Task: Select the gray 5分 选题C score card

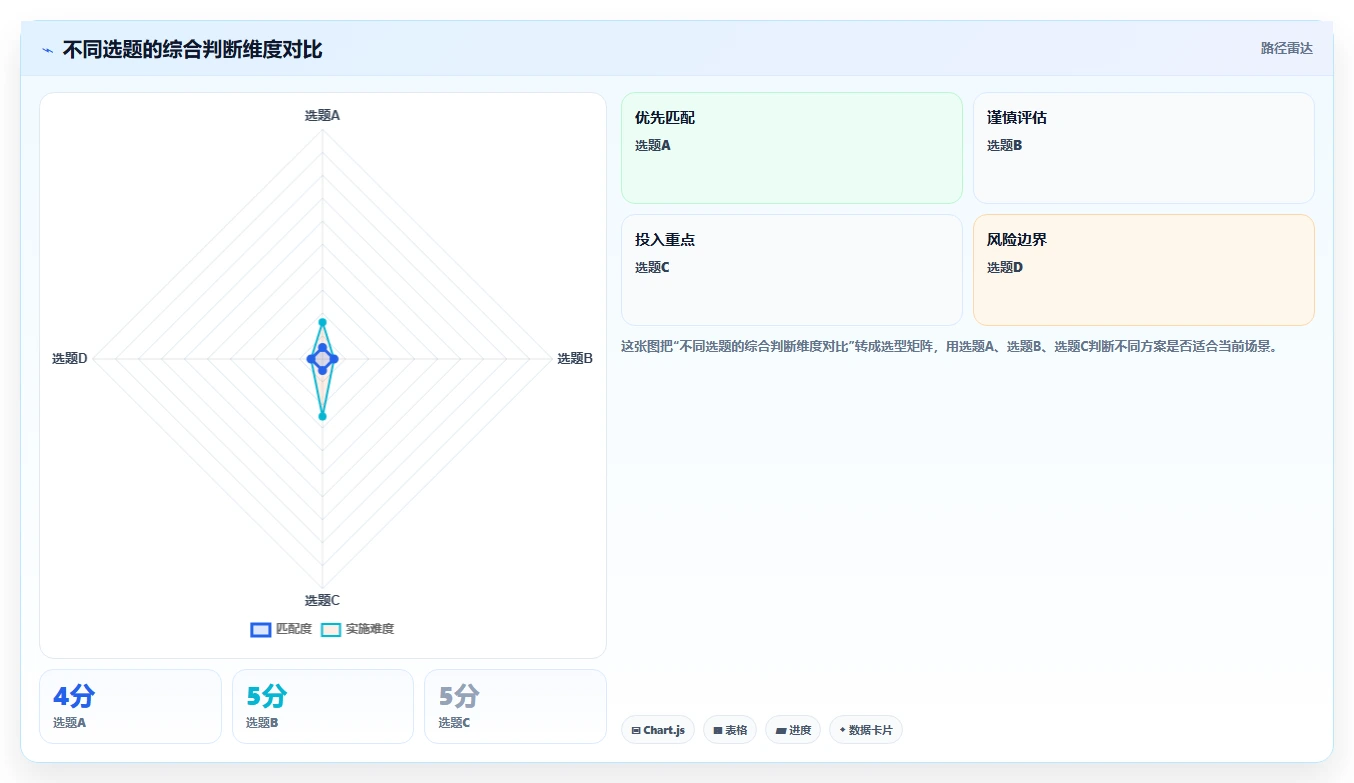Action: point(516,706)
